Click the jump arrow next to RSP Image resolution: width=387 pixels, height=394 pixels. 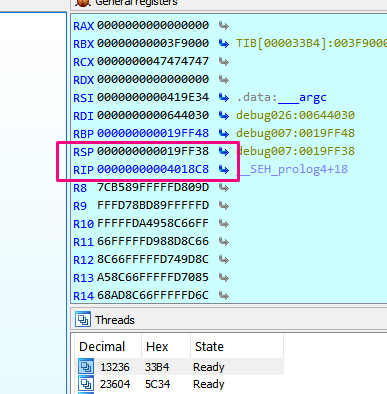(x=224, y=152)
